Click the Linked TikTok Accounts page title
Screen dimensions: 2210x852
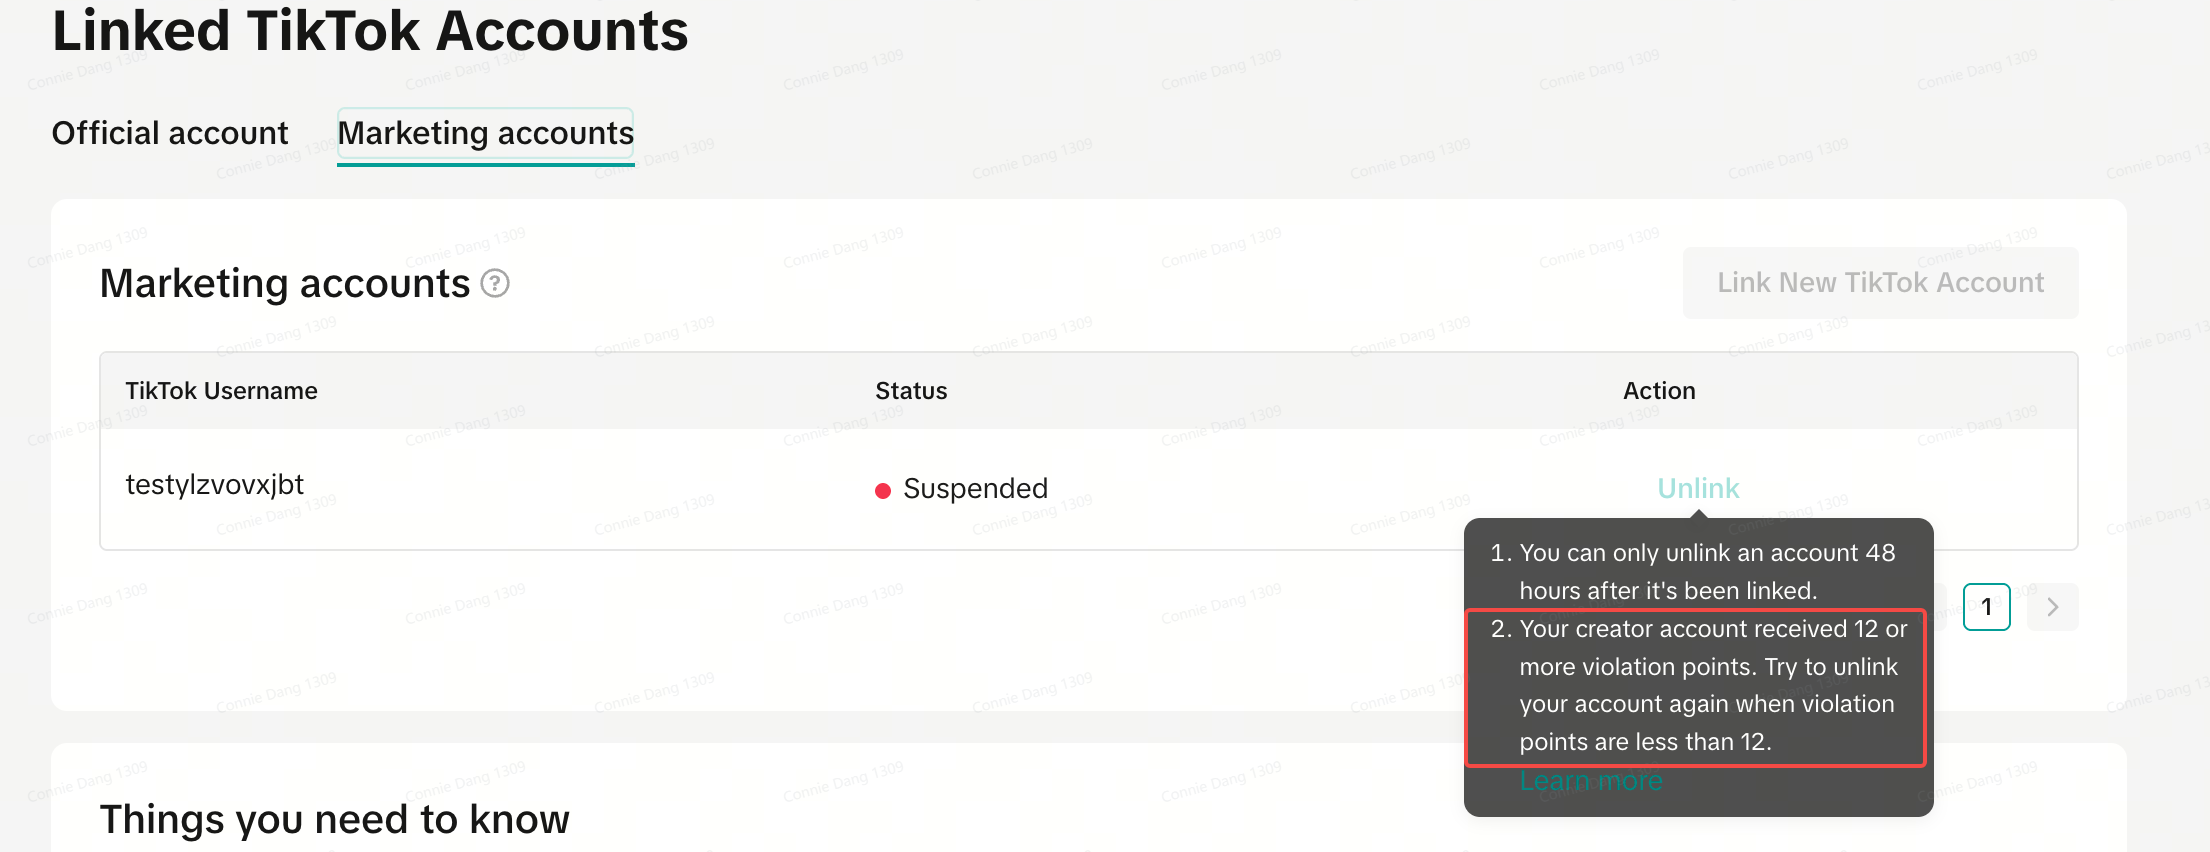tap(370, 31)
